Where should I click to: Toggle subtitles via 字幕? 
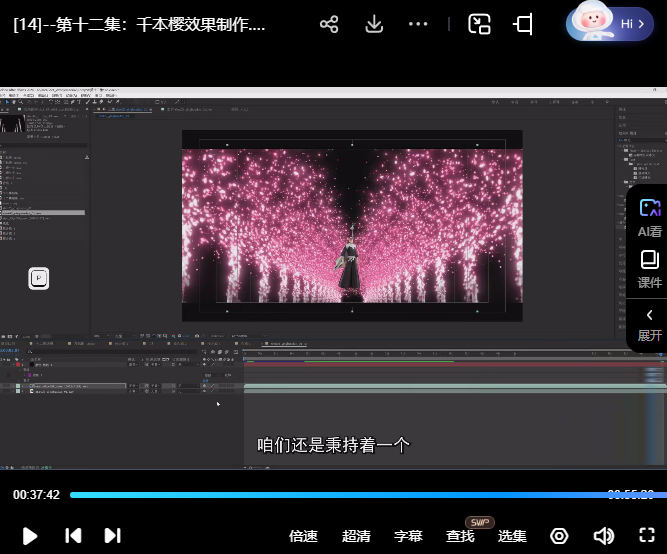408,536
